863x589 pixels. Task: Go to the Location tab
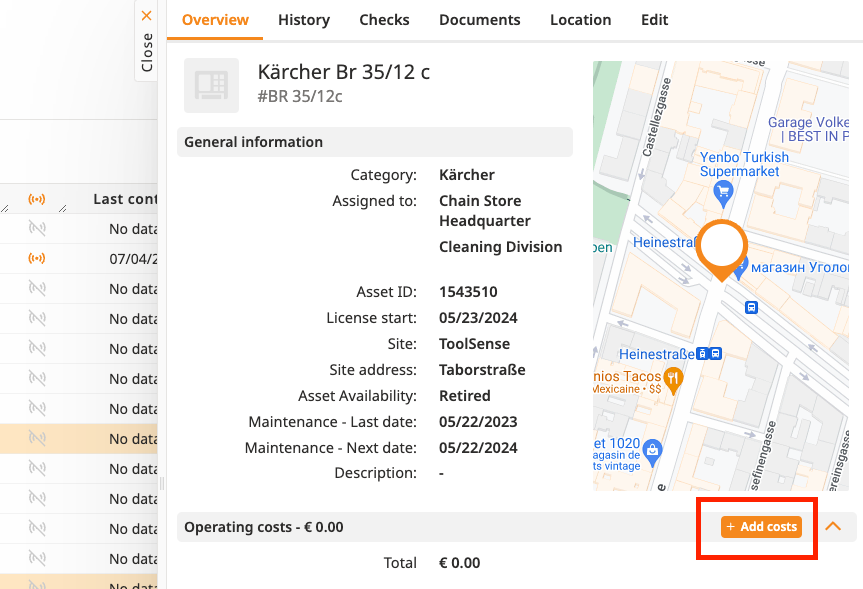pos(580,20)
